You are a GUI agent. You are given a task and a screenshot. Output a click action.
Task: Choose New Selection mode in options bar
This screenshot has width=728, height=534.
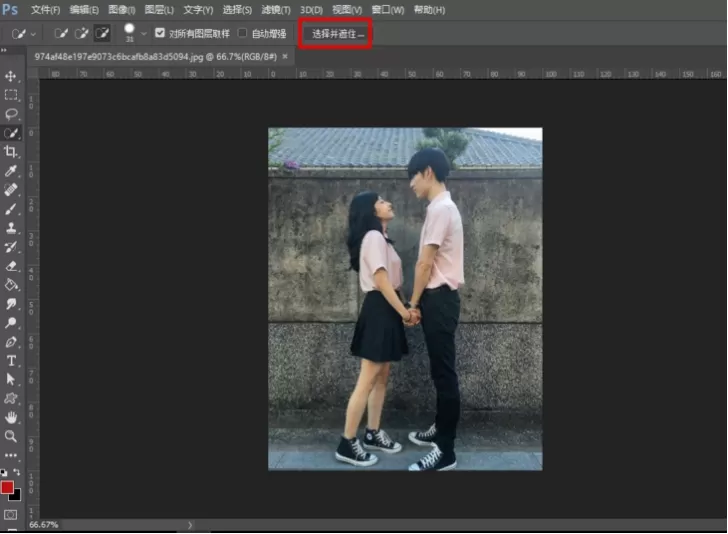point(61,33)
